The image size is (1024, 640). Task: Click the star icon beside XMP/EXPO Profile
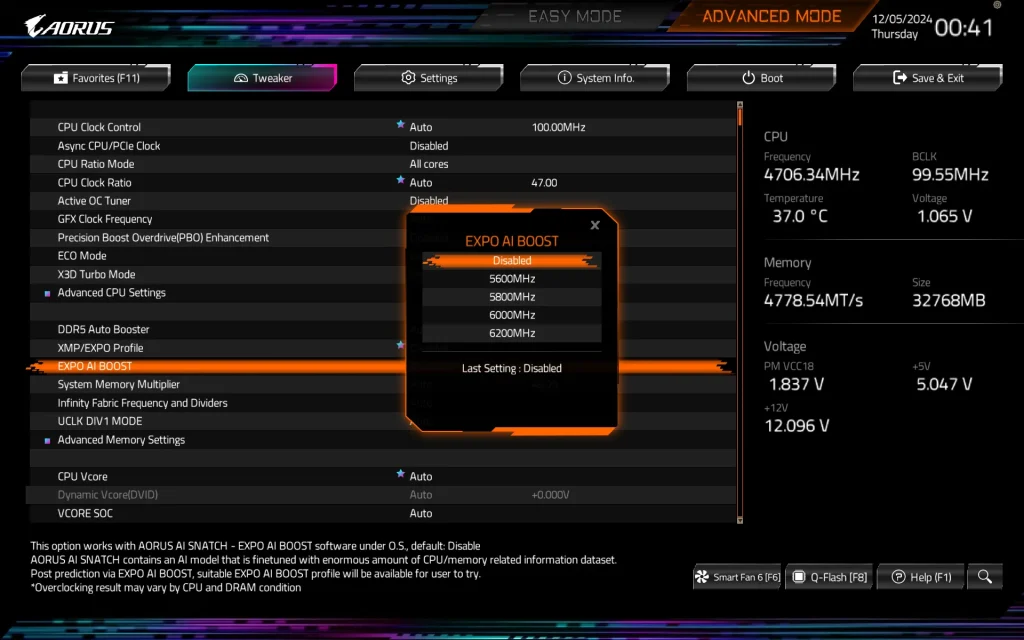(400, 344)
